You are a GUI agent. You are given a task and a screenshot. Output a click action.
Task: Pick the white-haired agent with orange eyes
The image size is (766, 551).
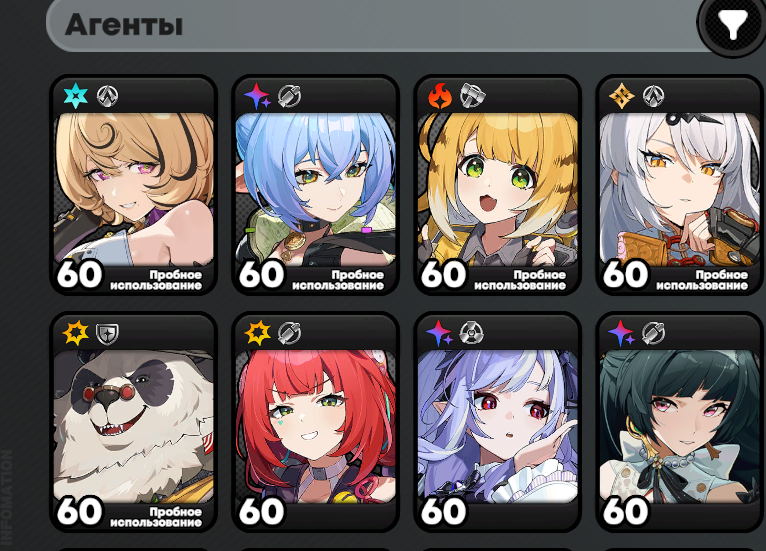[x=680, y=190]
